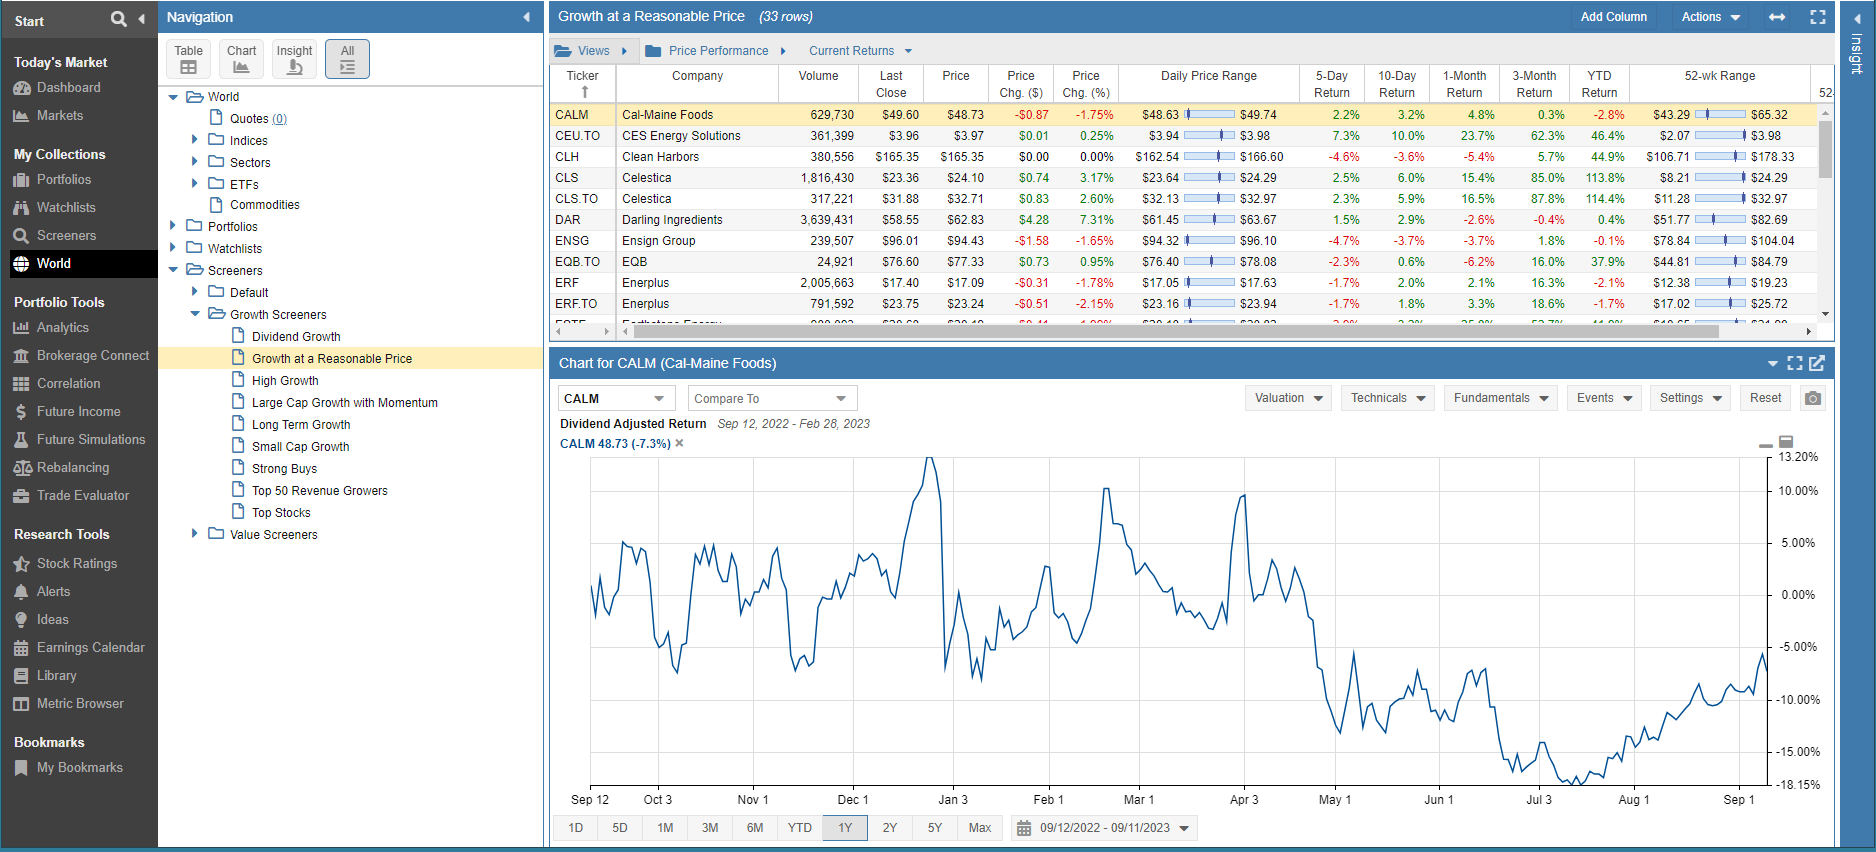Pop out the CALM chart in new window
Viewport: 1876px width, 852px height.
tap(1818, 363)
